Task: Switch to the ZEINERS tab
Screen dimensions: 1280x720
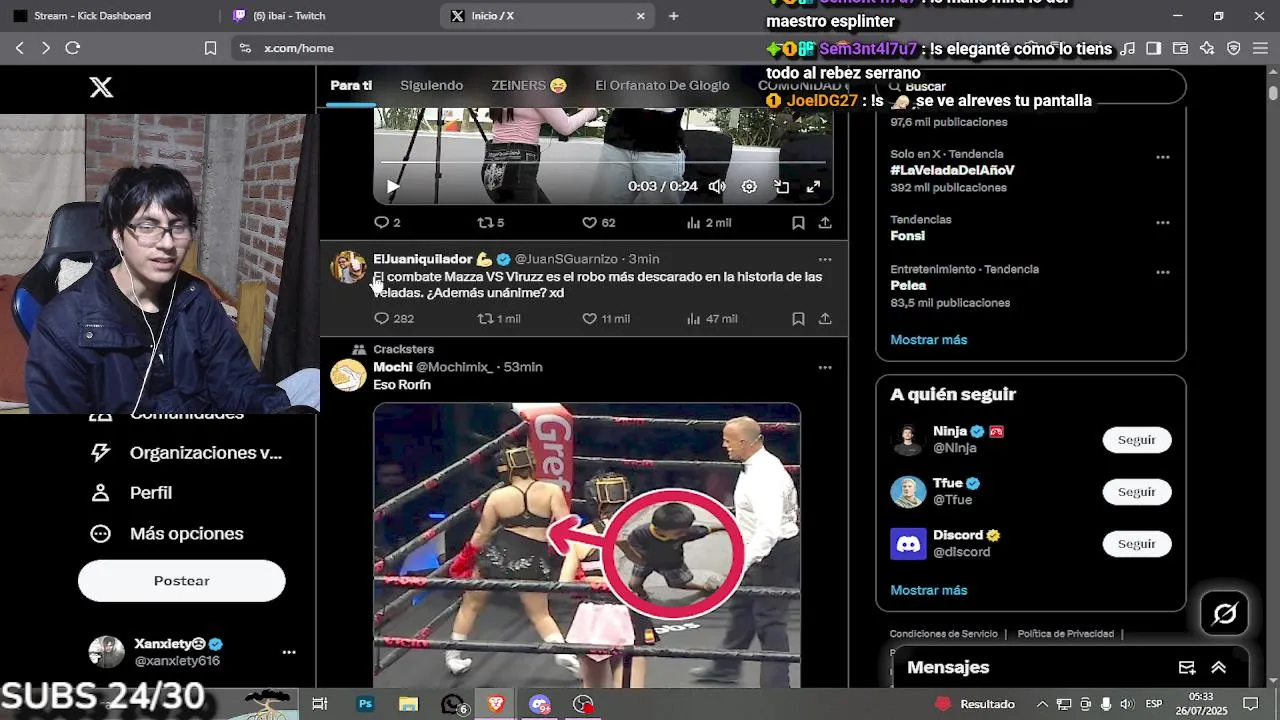Action: pyautogui.click(x=529, y=85)
